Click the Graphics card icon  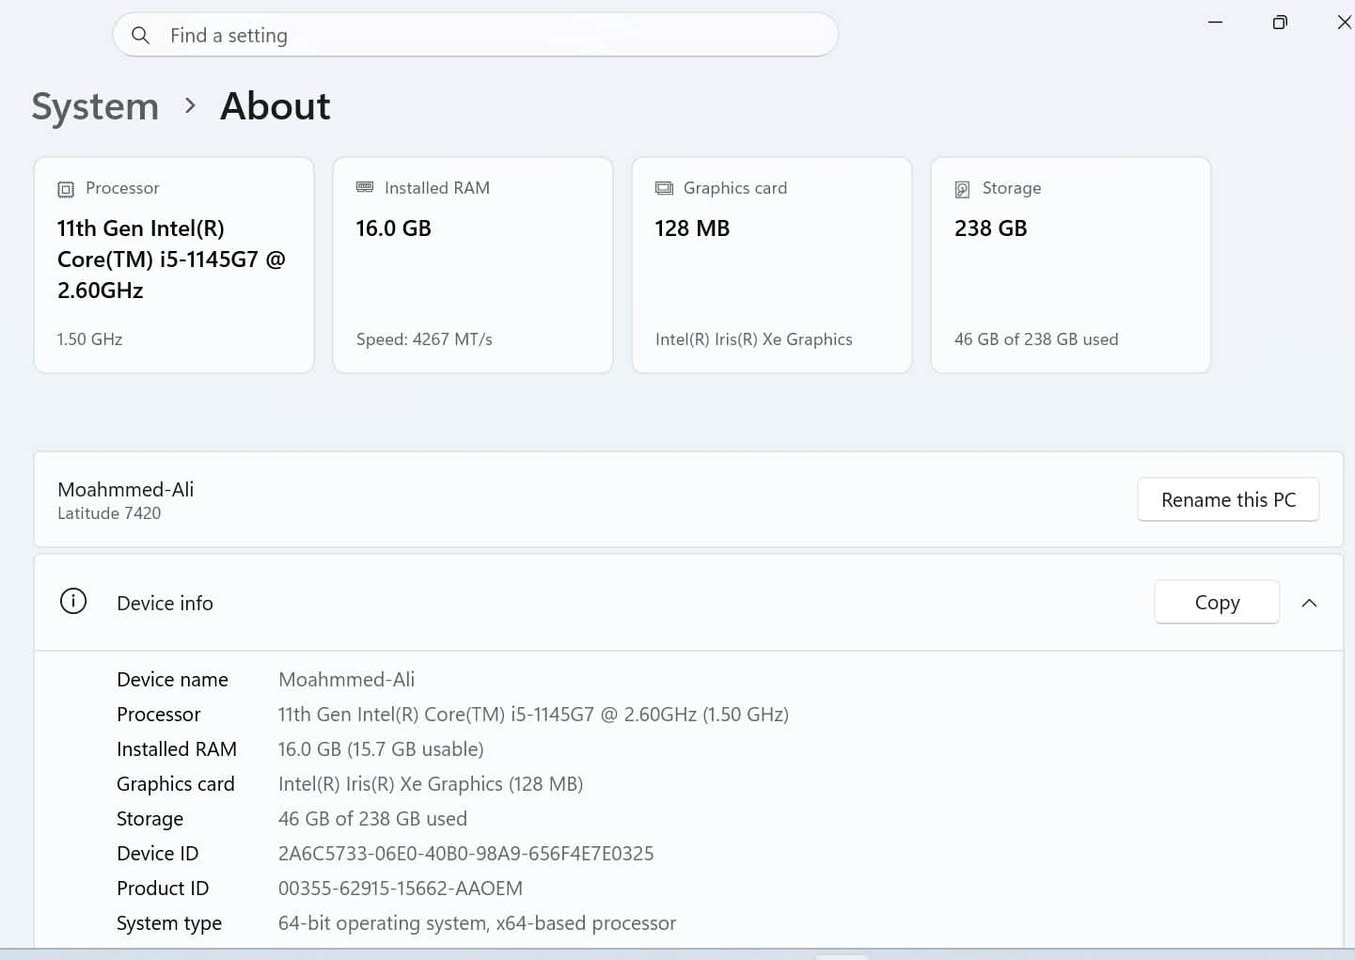pyautogui.click(x=664, y=188)
